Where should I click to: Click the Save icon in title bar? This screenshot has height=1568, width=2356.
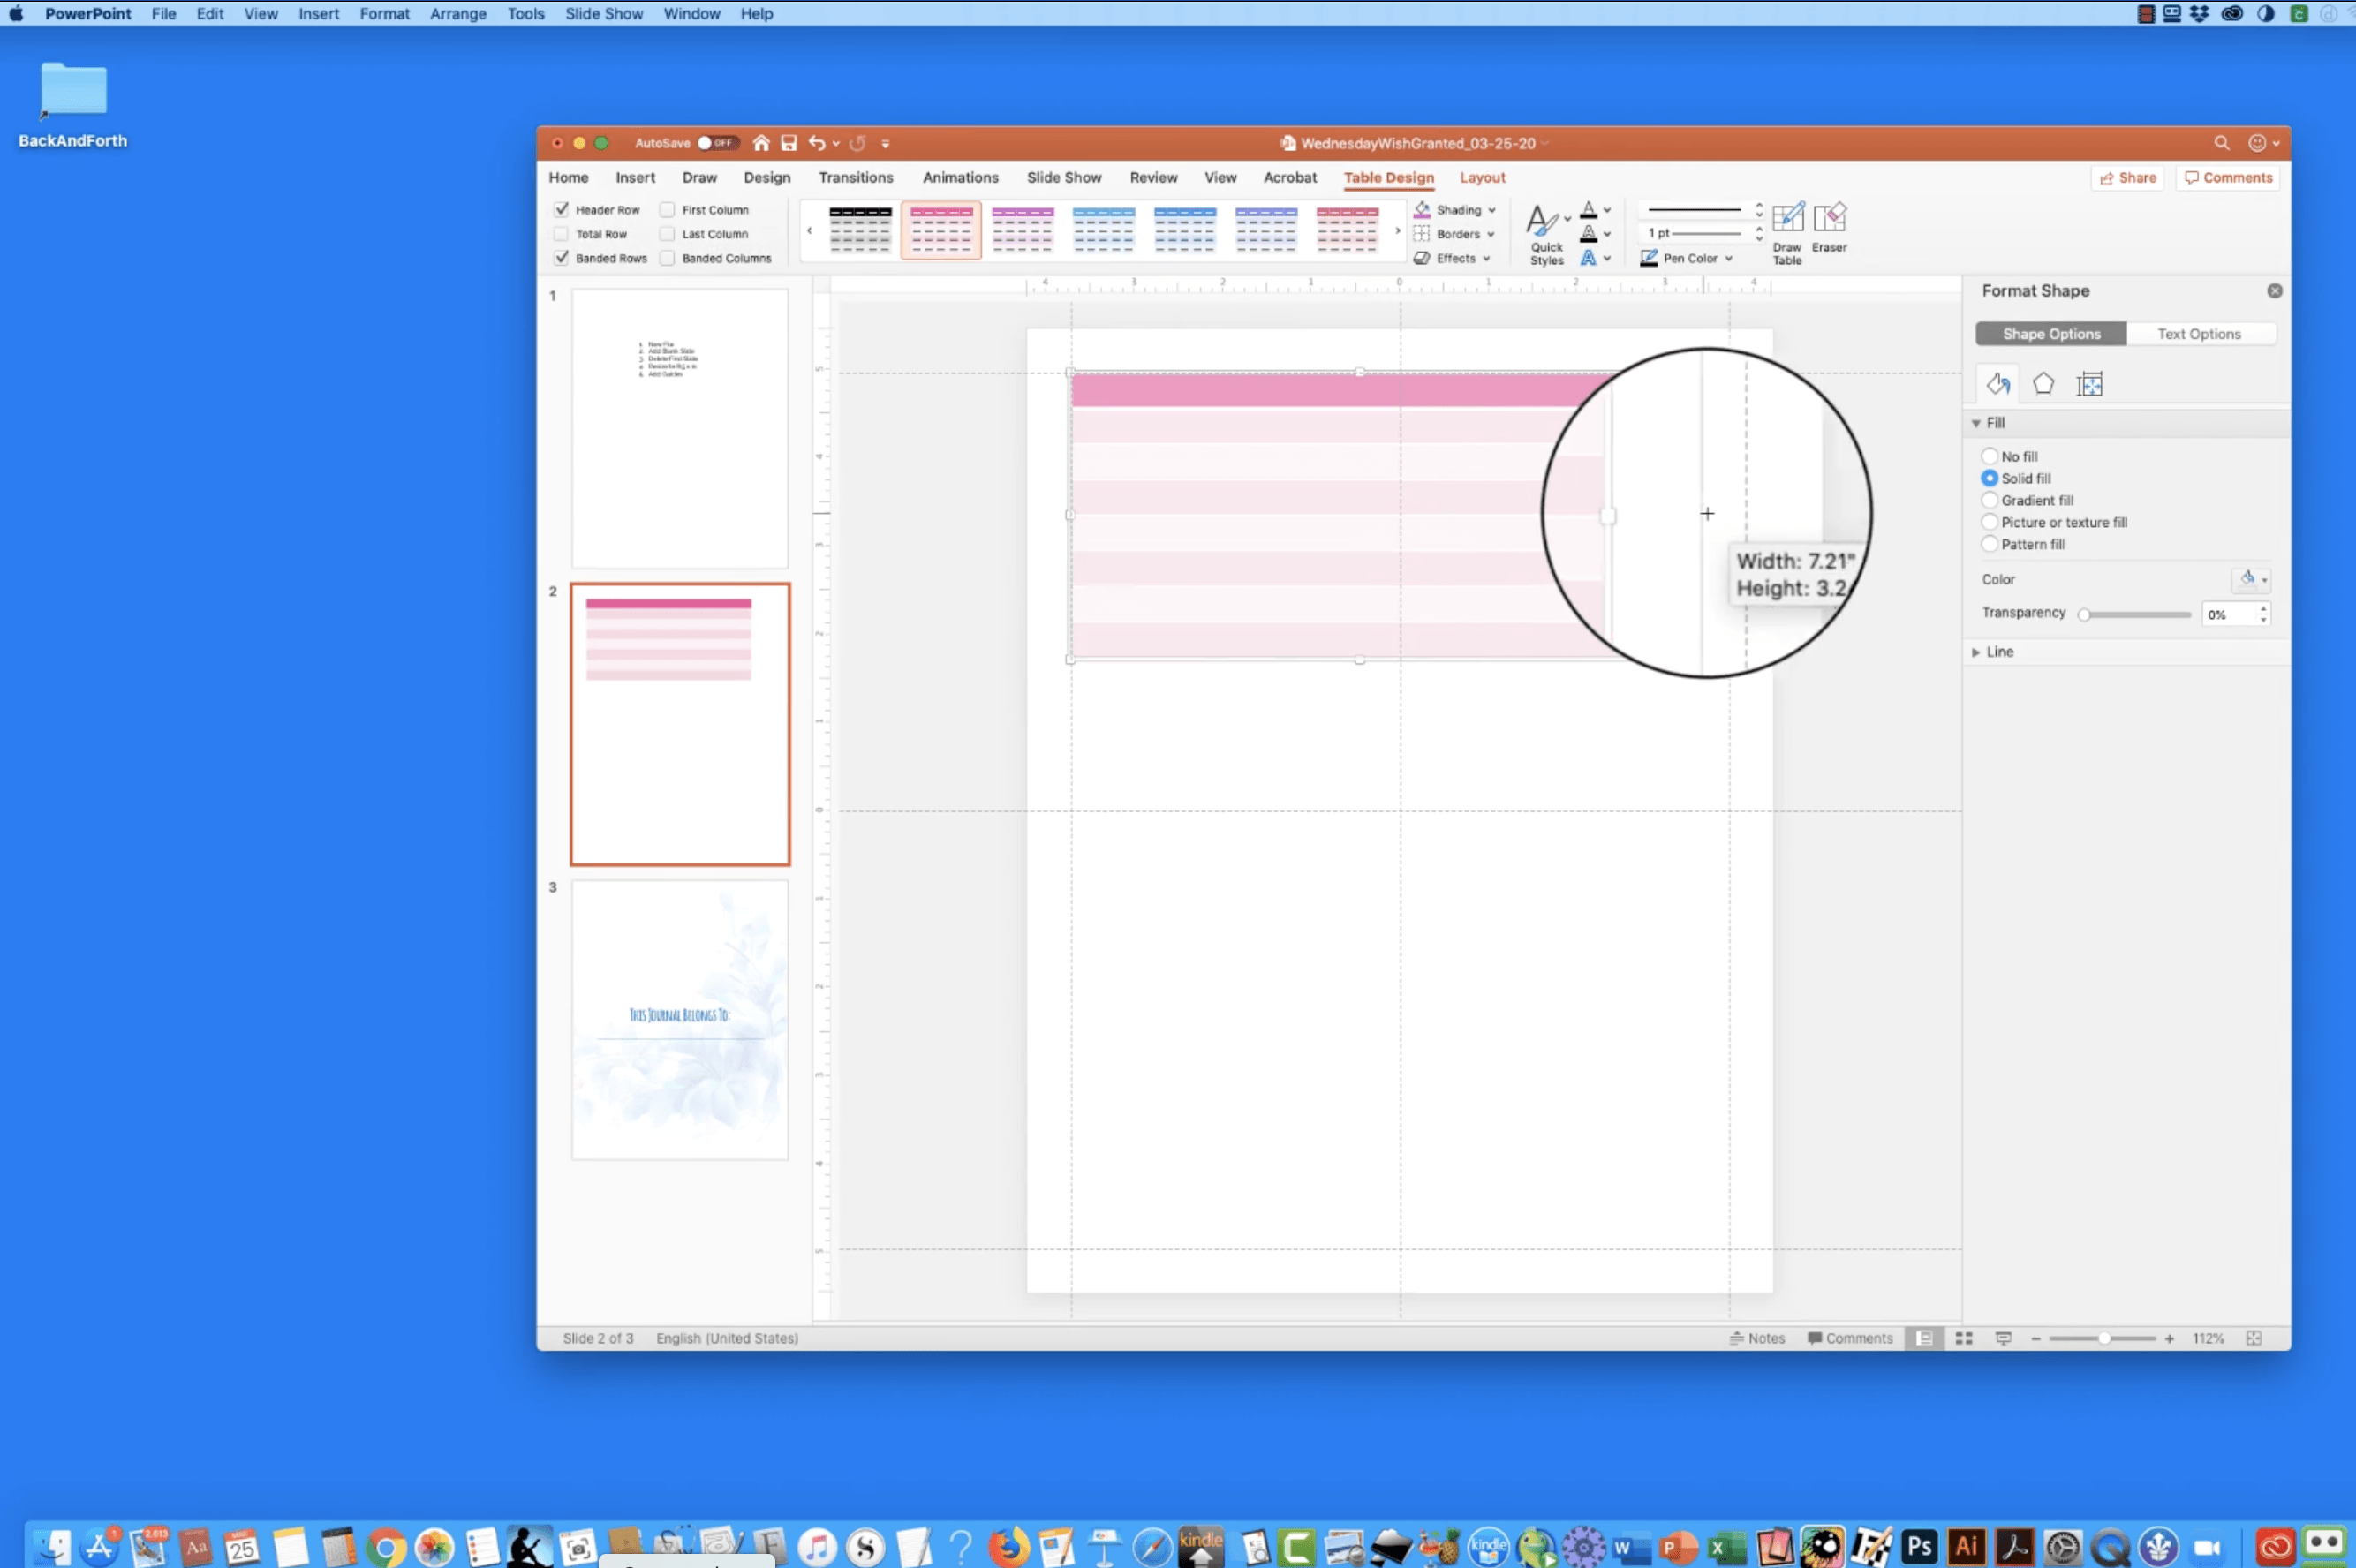pos(789,143)
